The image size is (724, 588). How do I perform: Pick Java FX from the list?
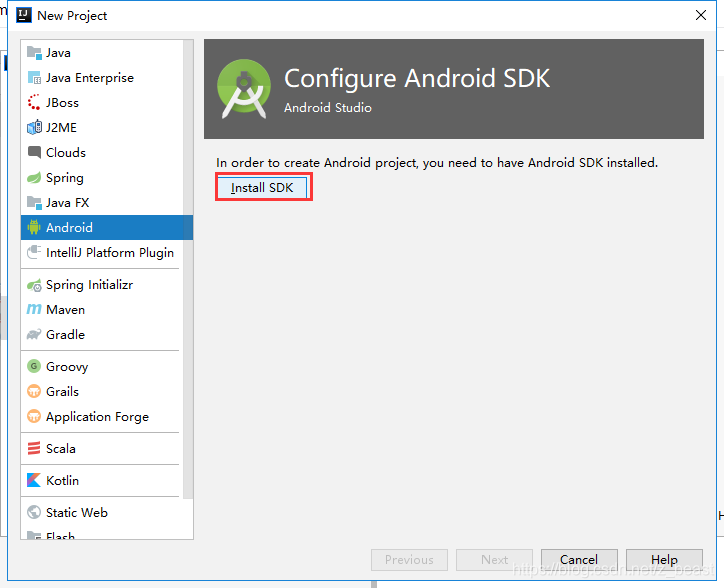coord(102,203)
